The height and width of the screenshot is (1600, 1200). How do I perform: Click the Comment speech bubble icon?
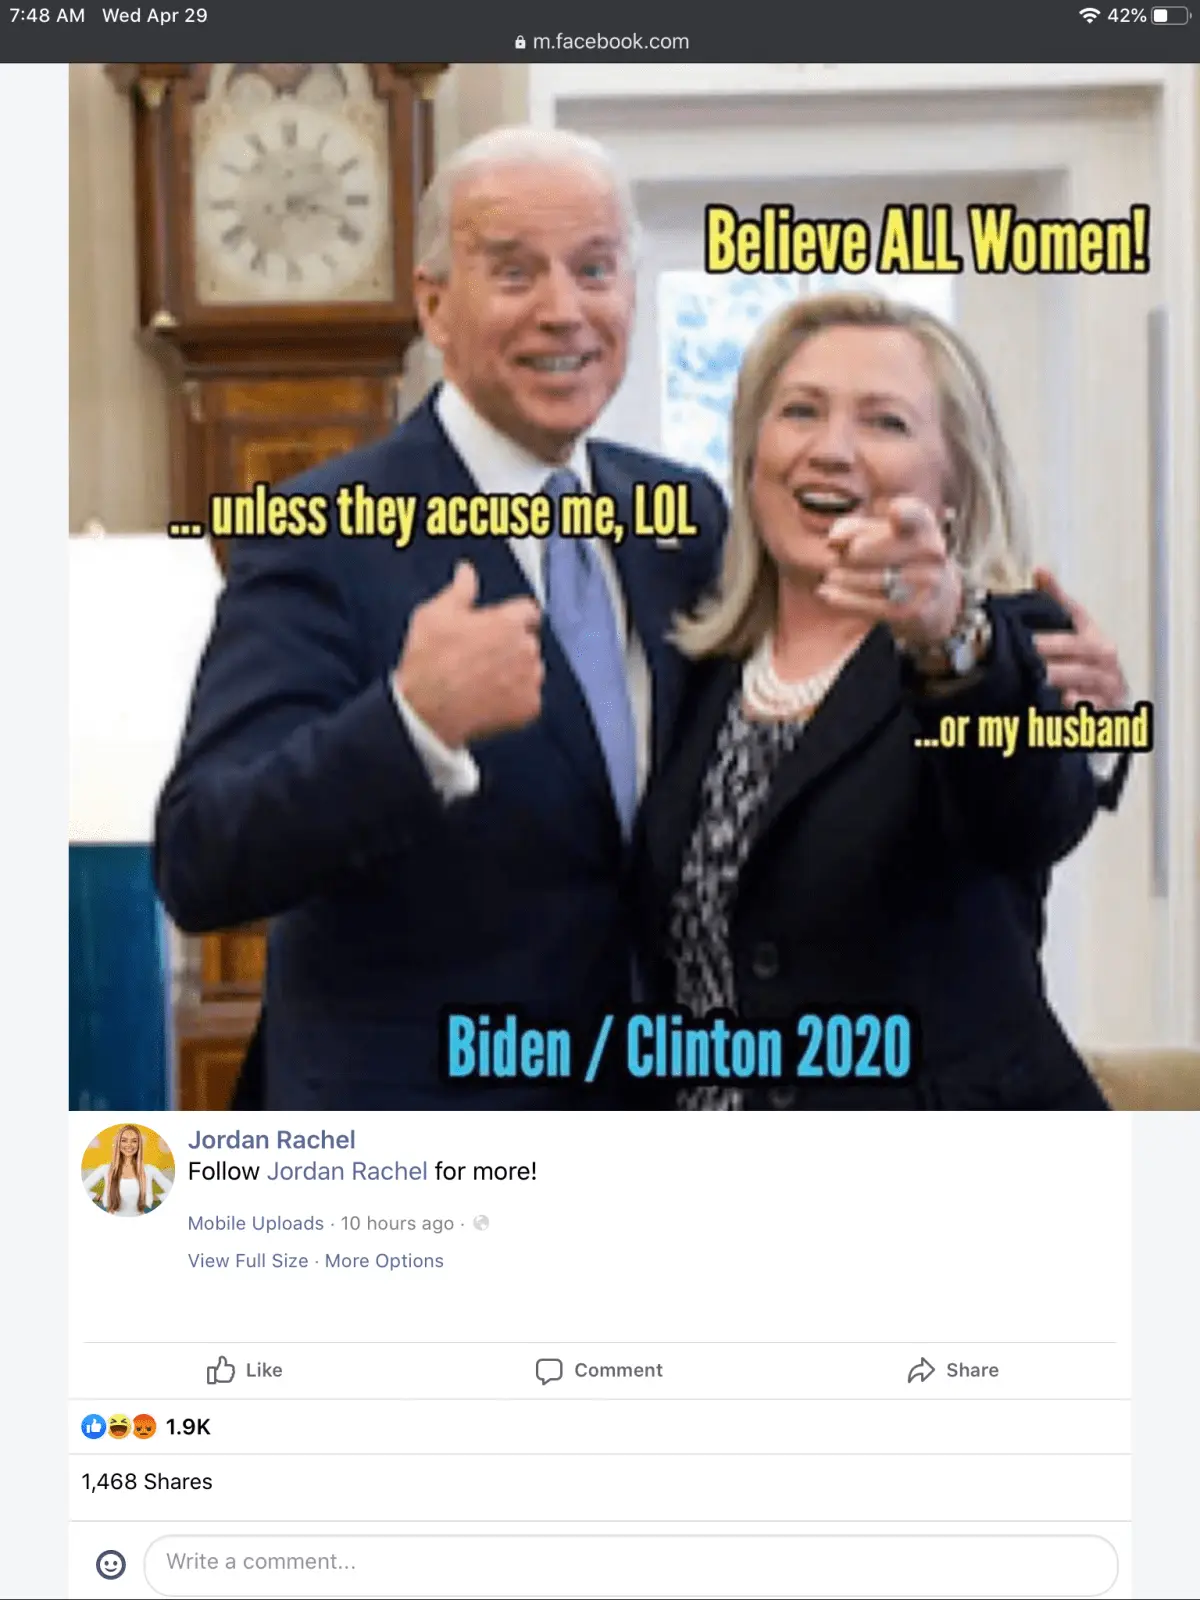pos(549,1371)
